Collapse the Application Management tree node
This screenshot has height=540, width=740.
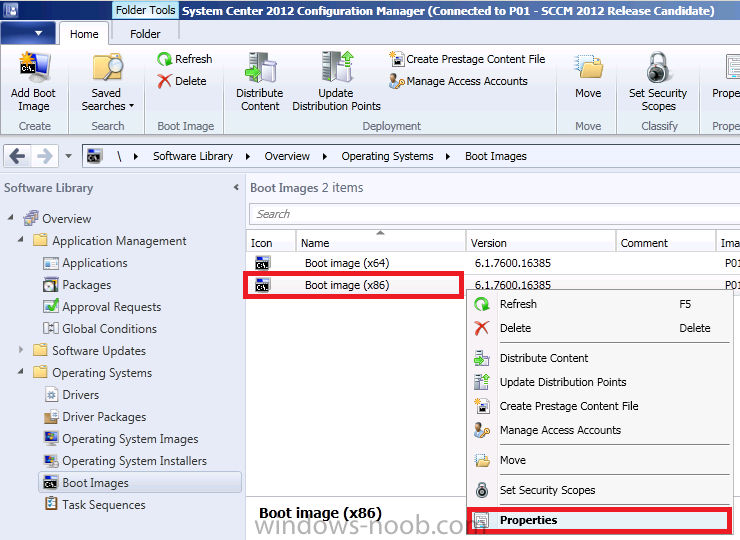[21, 240]
